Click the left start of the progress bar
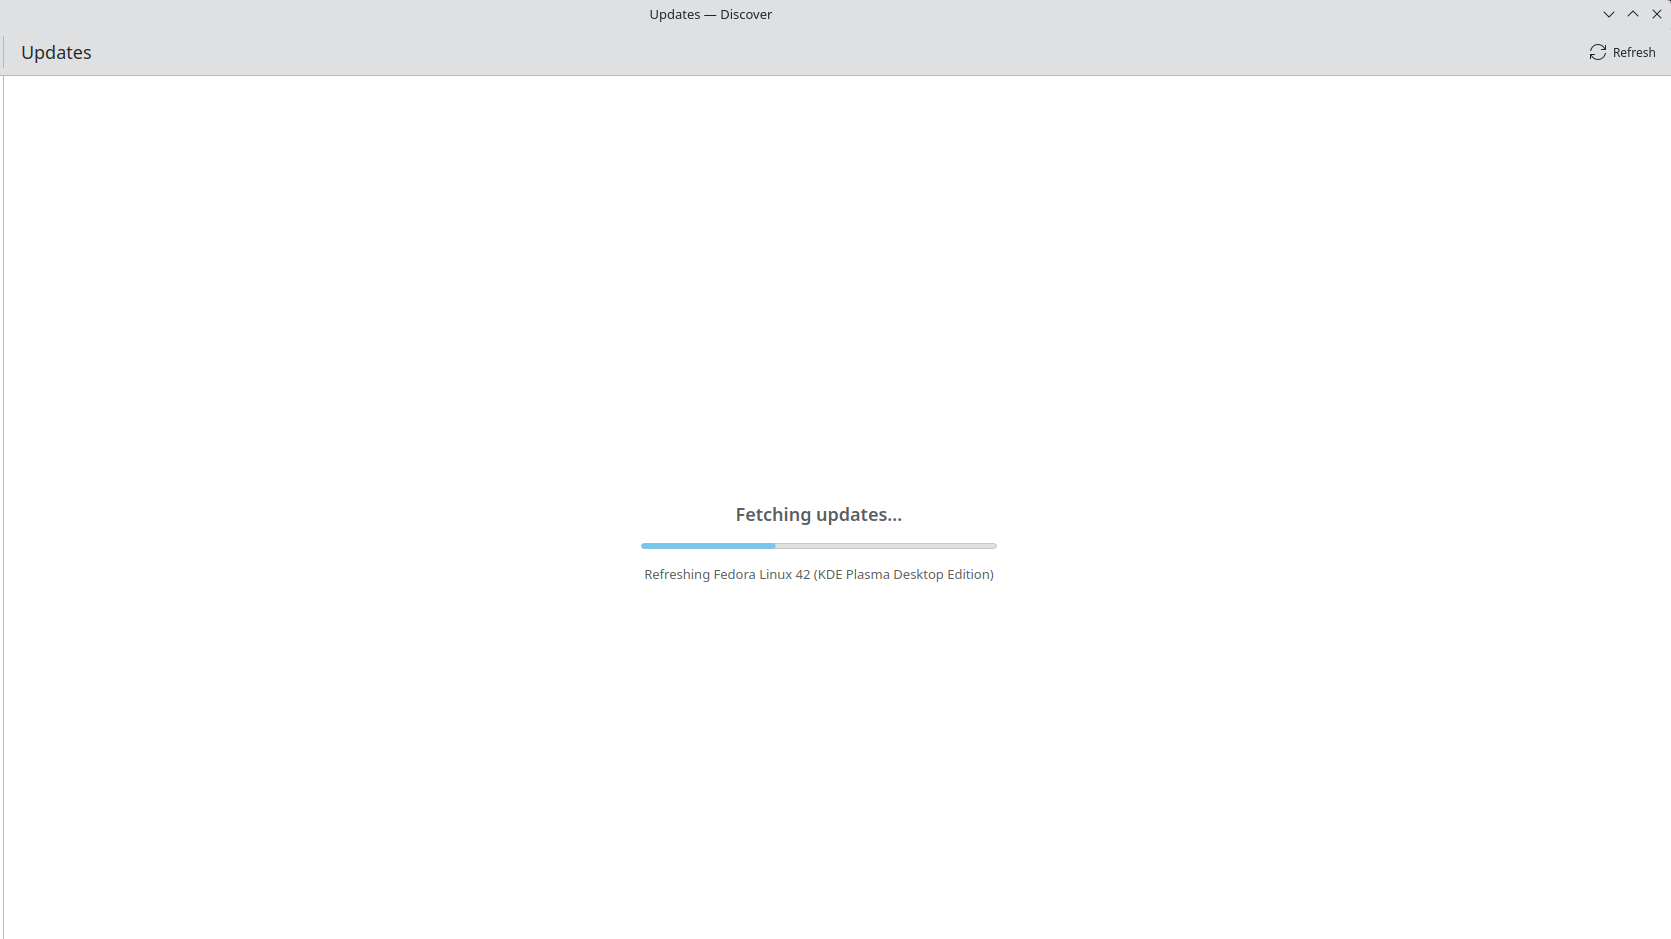Viewport: 1671px width, 939px height. point(645,546)
